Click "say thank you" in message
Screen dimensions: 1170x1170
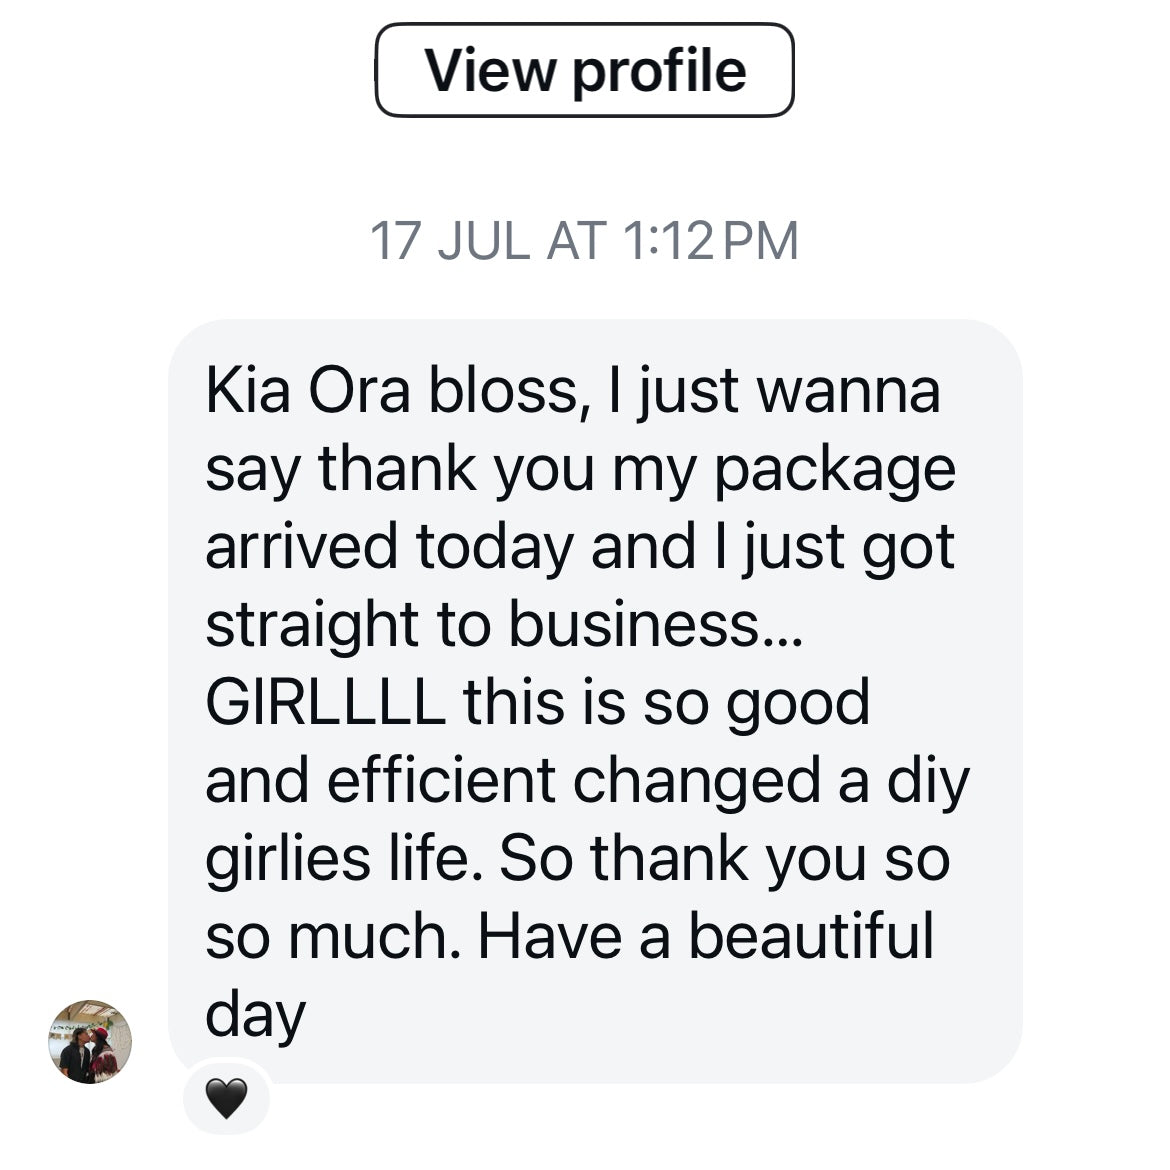pos(399,469)
